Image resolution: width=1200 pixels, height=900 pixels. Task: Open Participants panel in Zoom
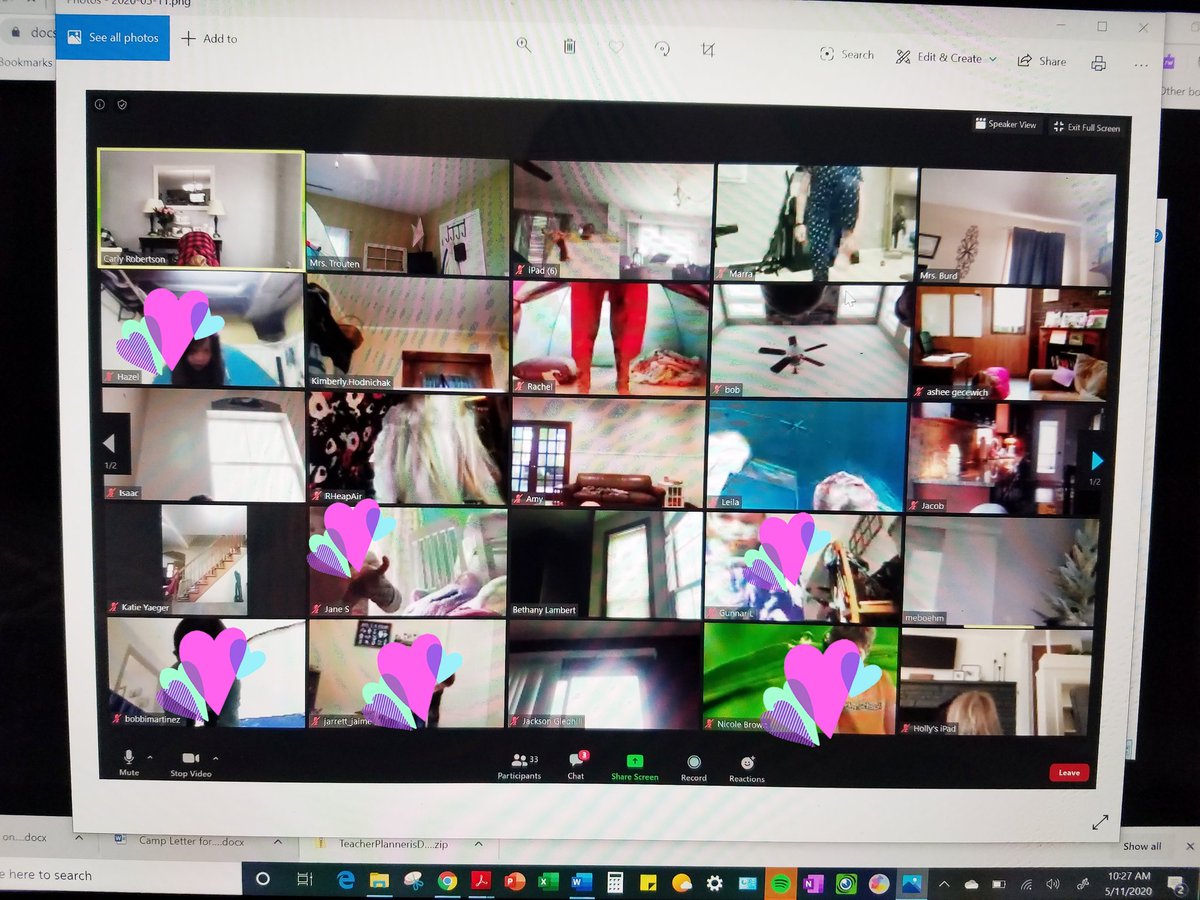coord(520,767)
